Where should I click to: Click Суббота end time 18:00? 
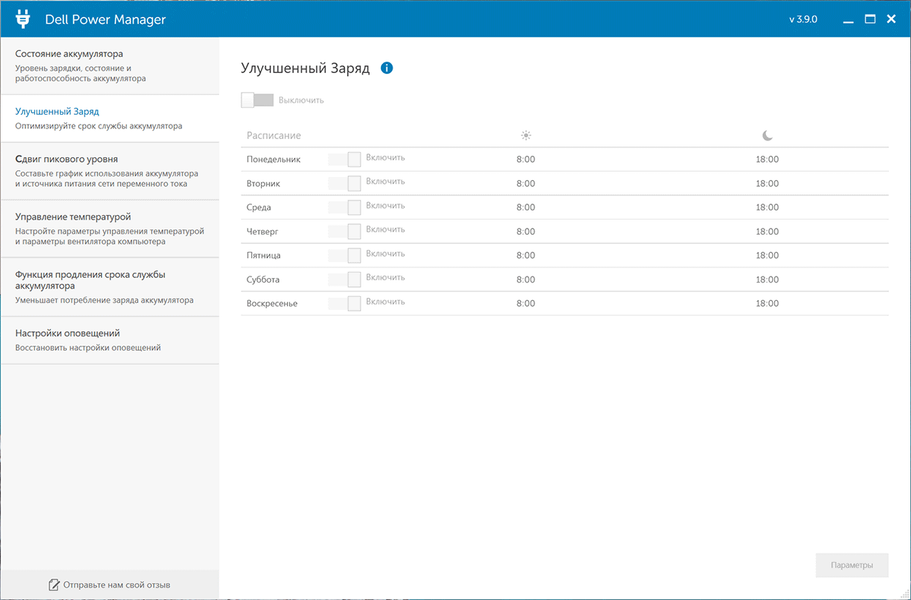767,279
